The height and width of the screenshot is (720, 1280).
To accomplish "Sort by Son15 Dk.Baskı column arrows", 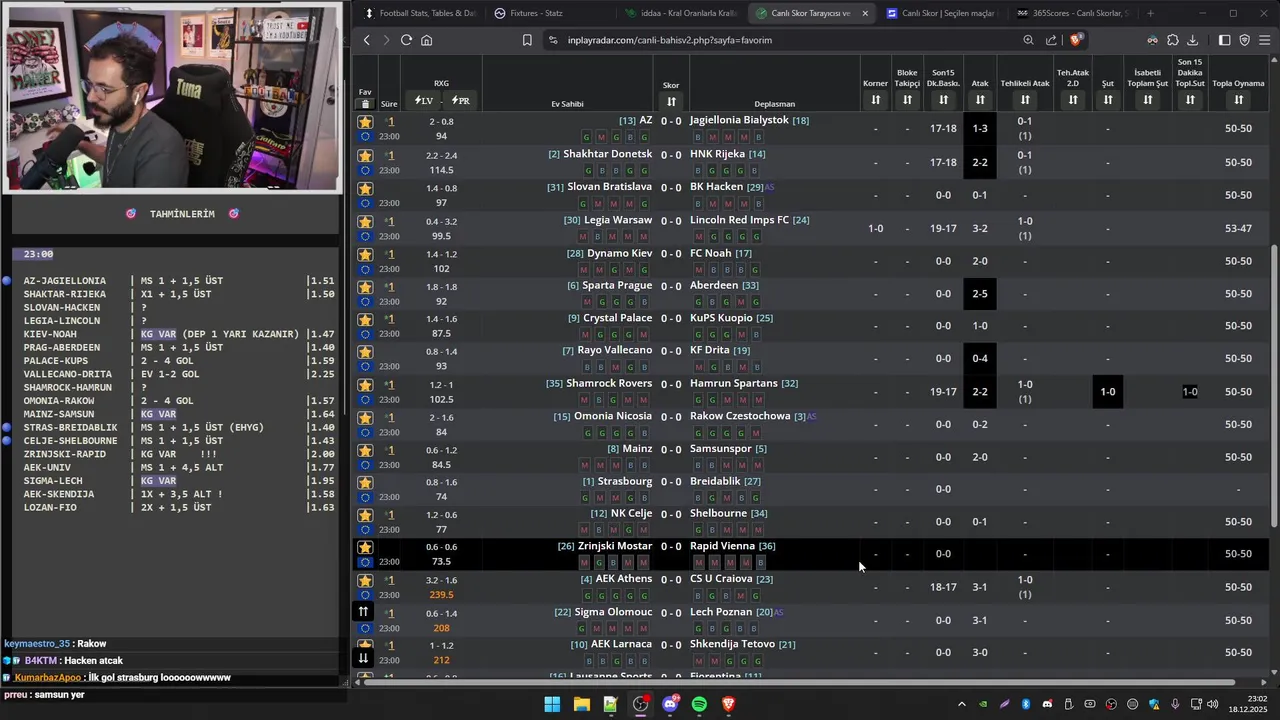I will [943, 100].
